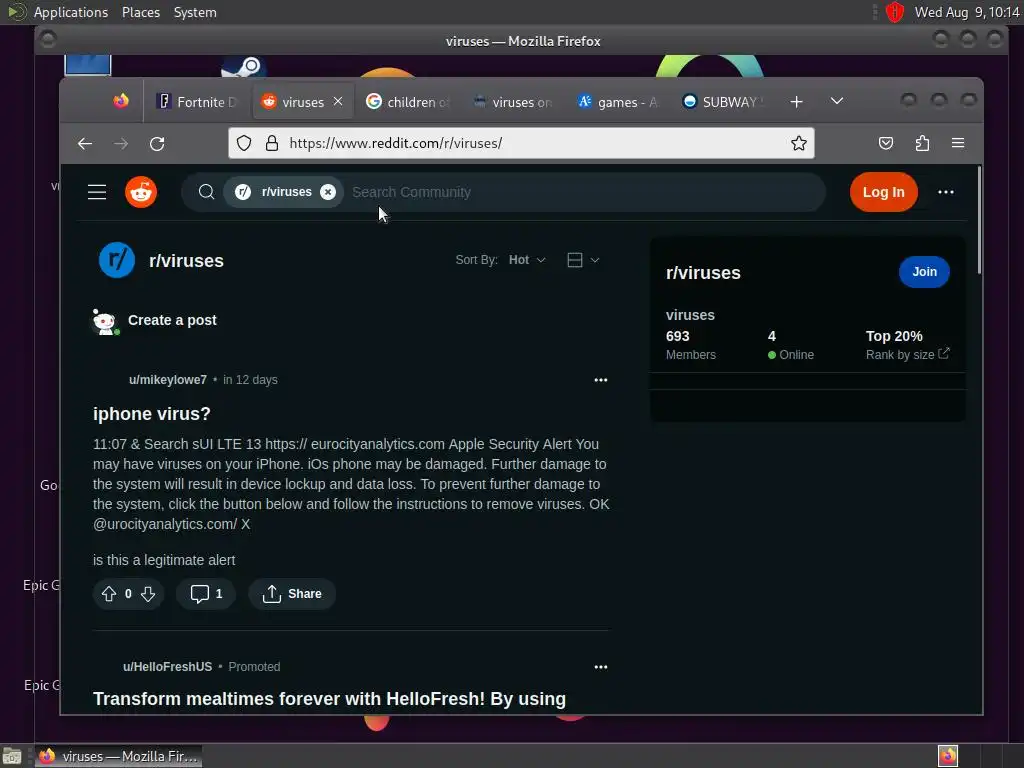
Task: Open the Reddit sidebar hamburger menu
Action: [97, 192]
